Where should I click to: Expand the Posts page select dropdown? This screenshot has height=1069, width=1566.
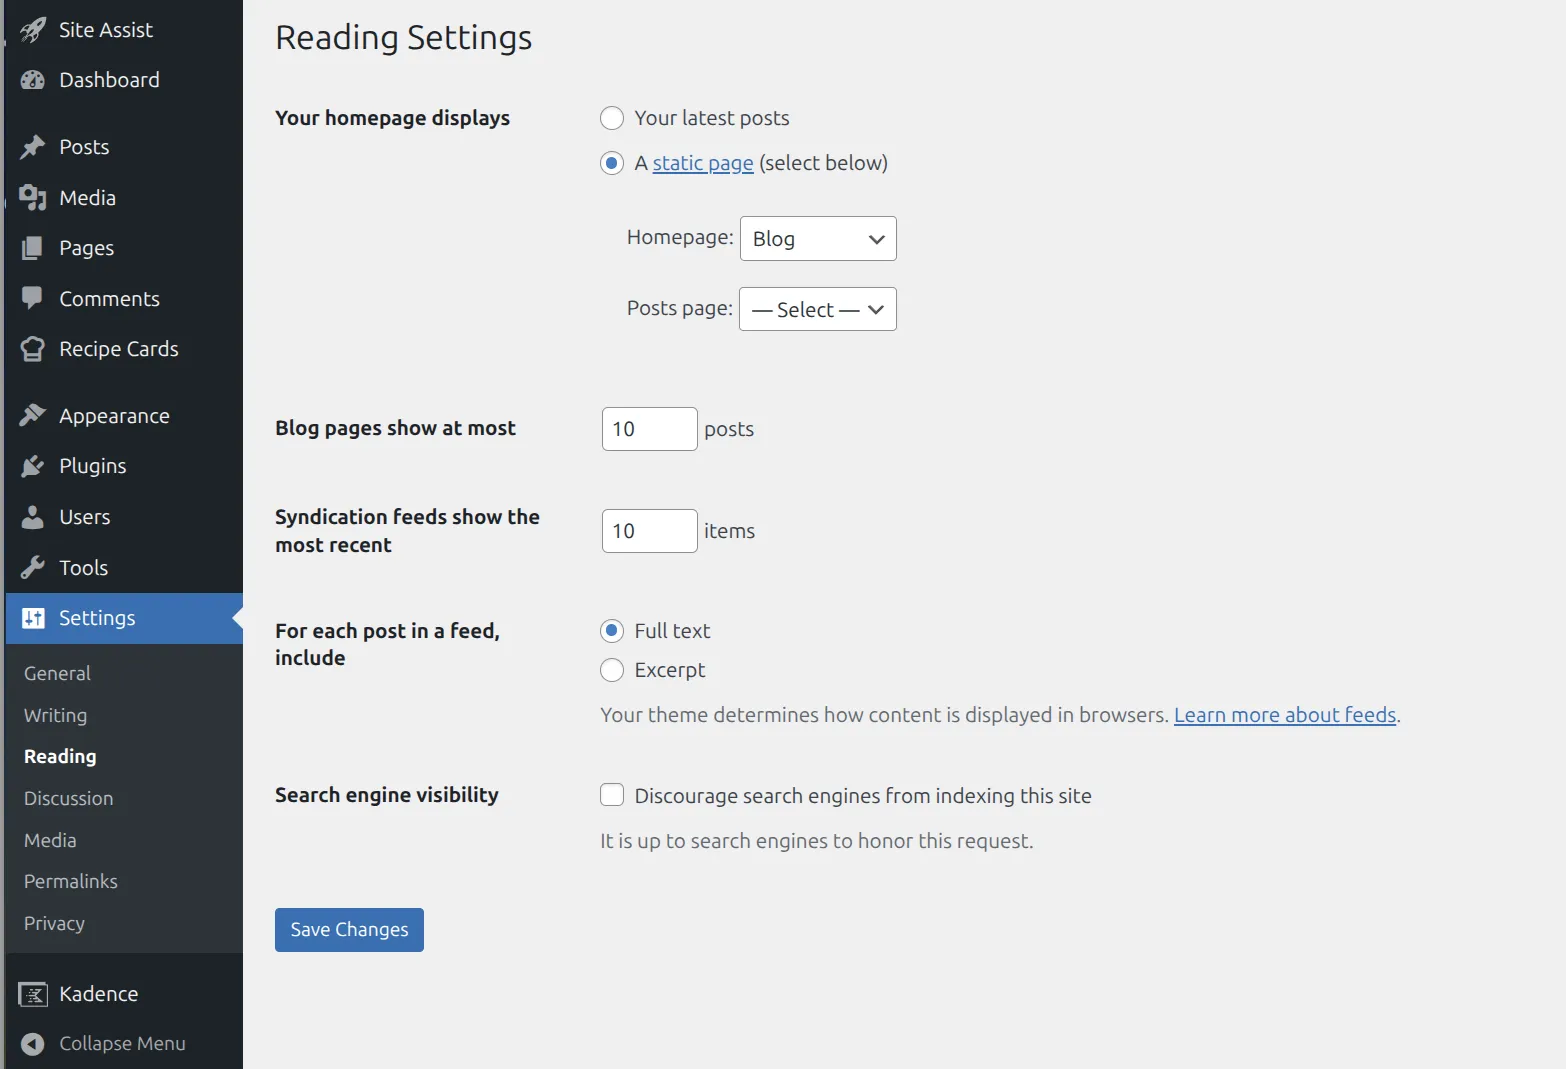tap(818, 310)
